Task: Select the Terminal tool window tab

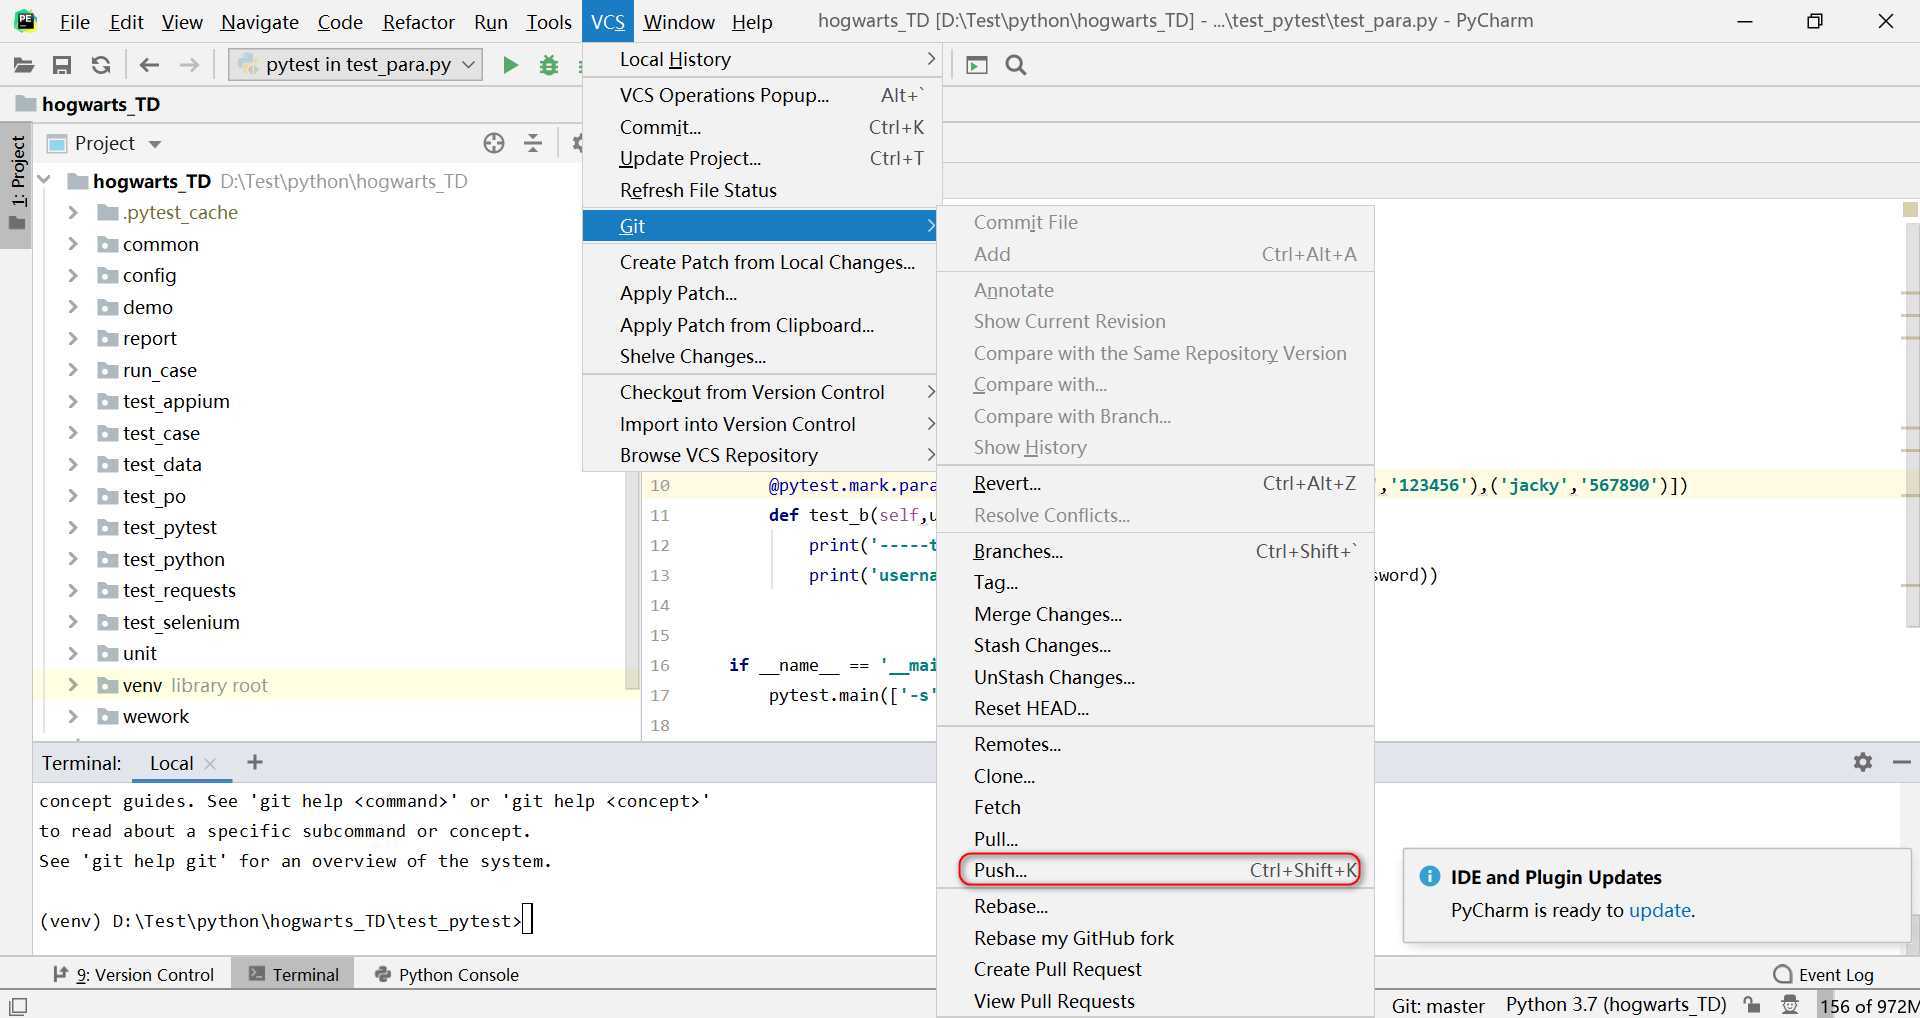Action: pyautogui.click(x=293, y=974)
